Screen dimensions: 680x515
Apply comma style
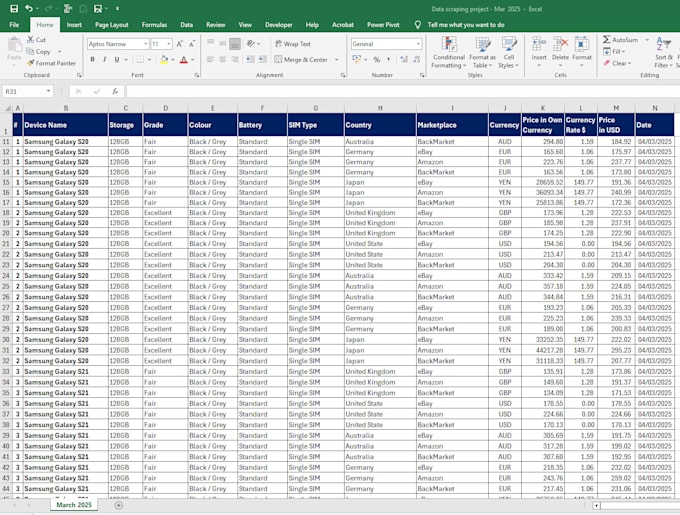point(389,59)
